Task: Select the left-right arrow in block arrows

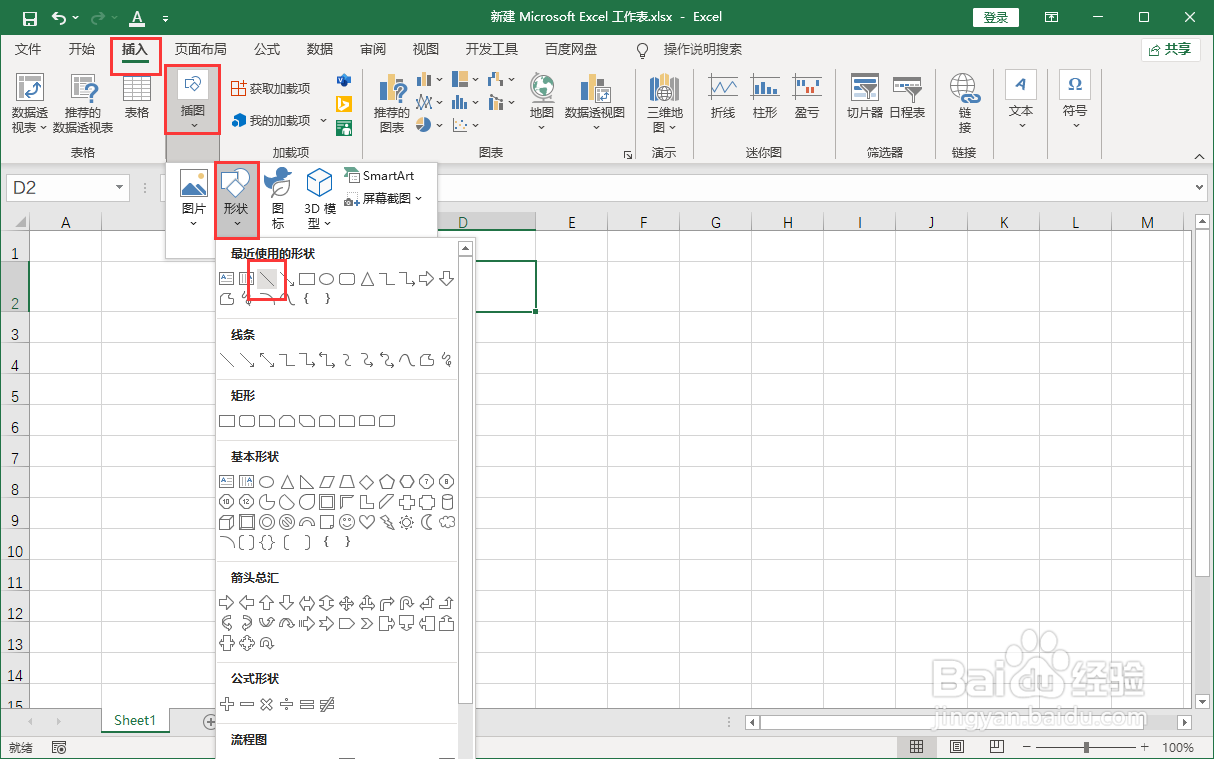Action: click(307, 603)
